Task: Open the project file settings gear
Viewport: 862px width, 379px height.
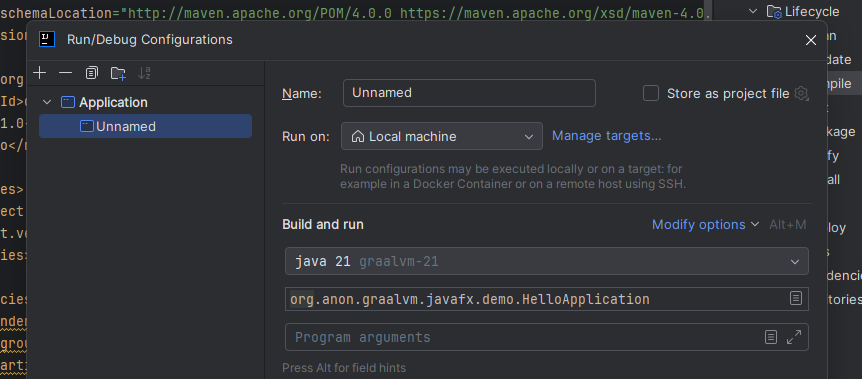Action: [x=802, y=94]
